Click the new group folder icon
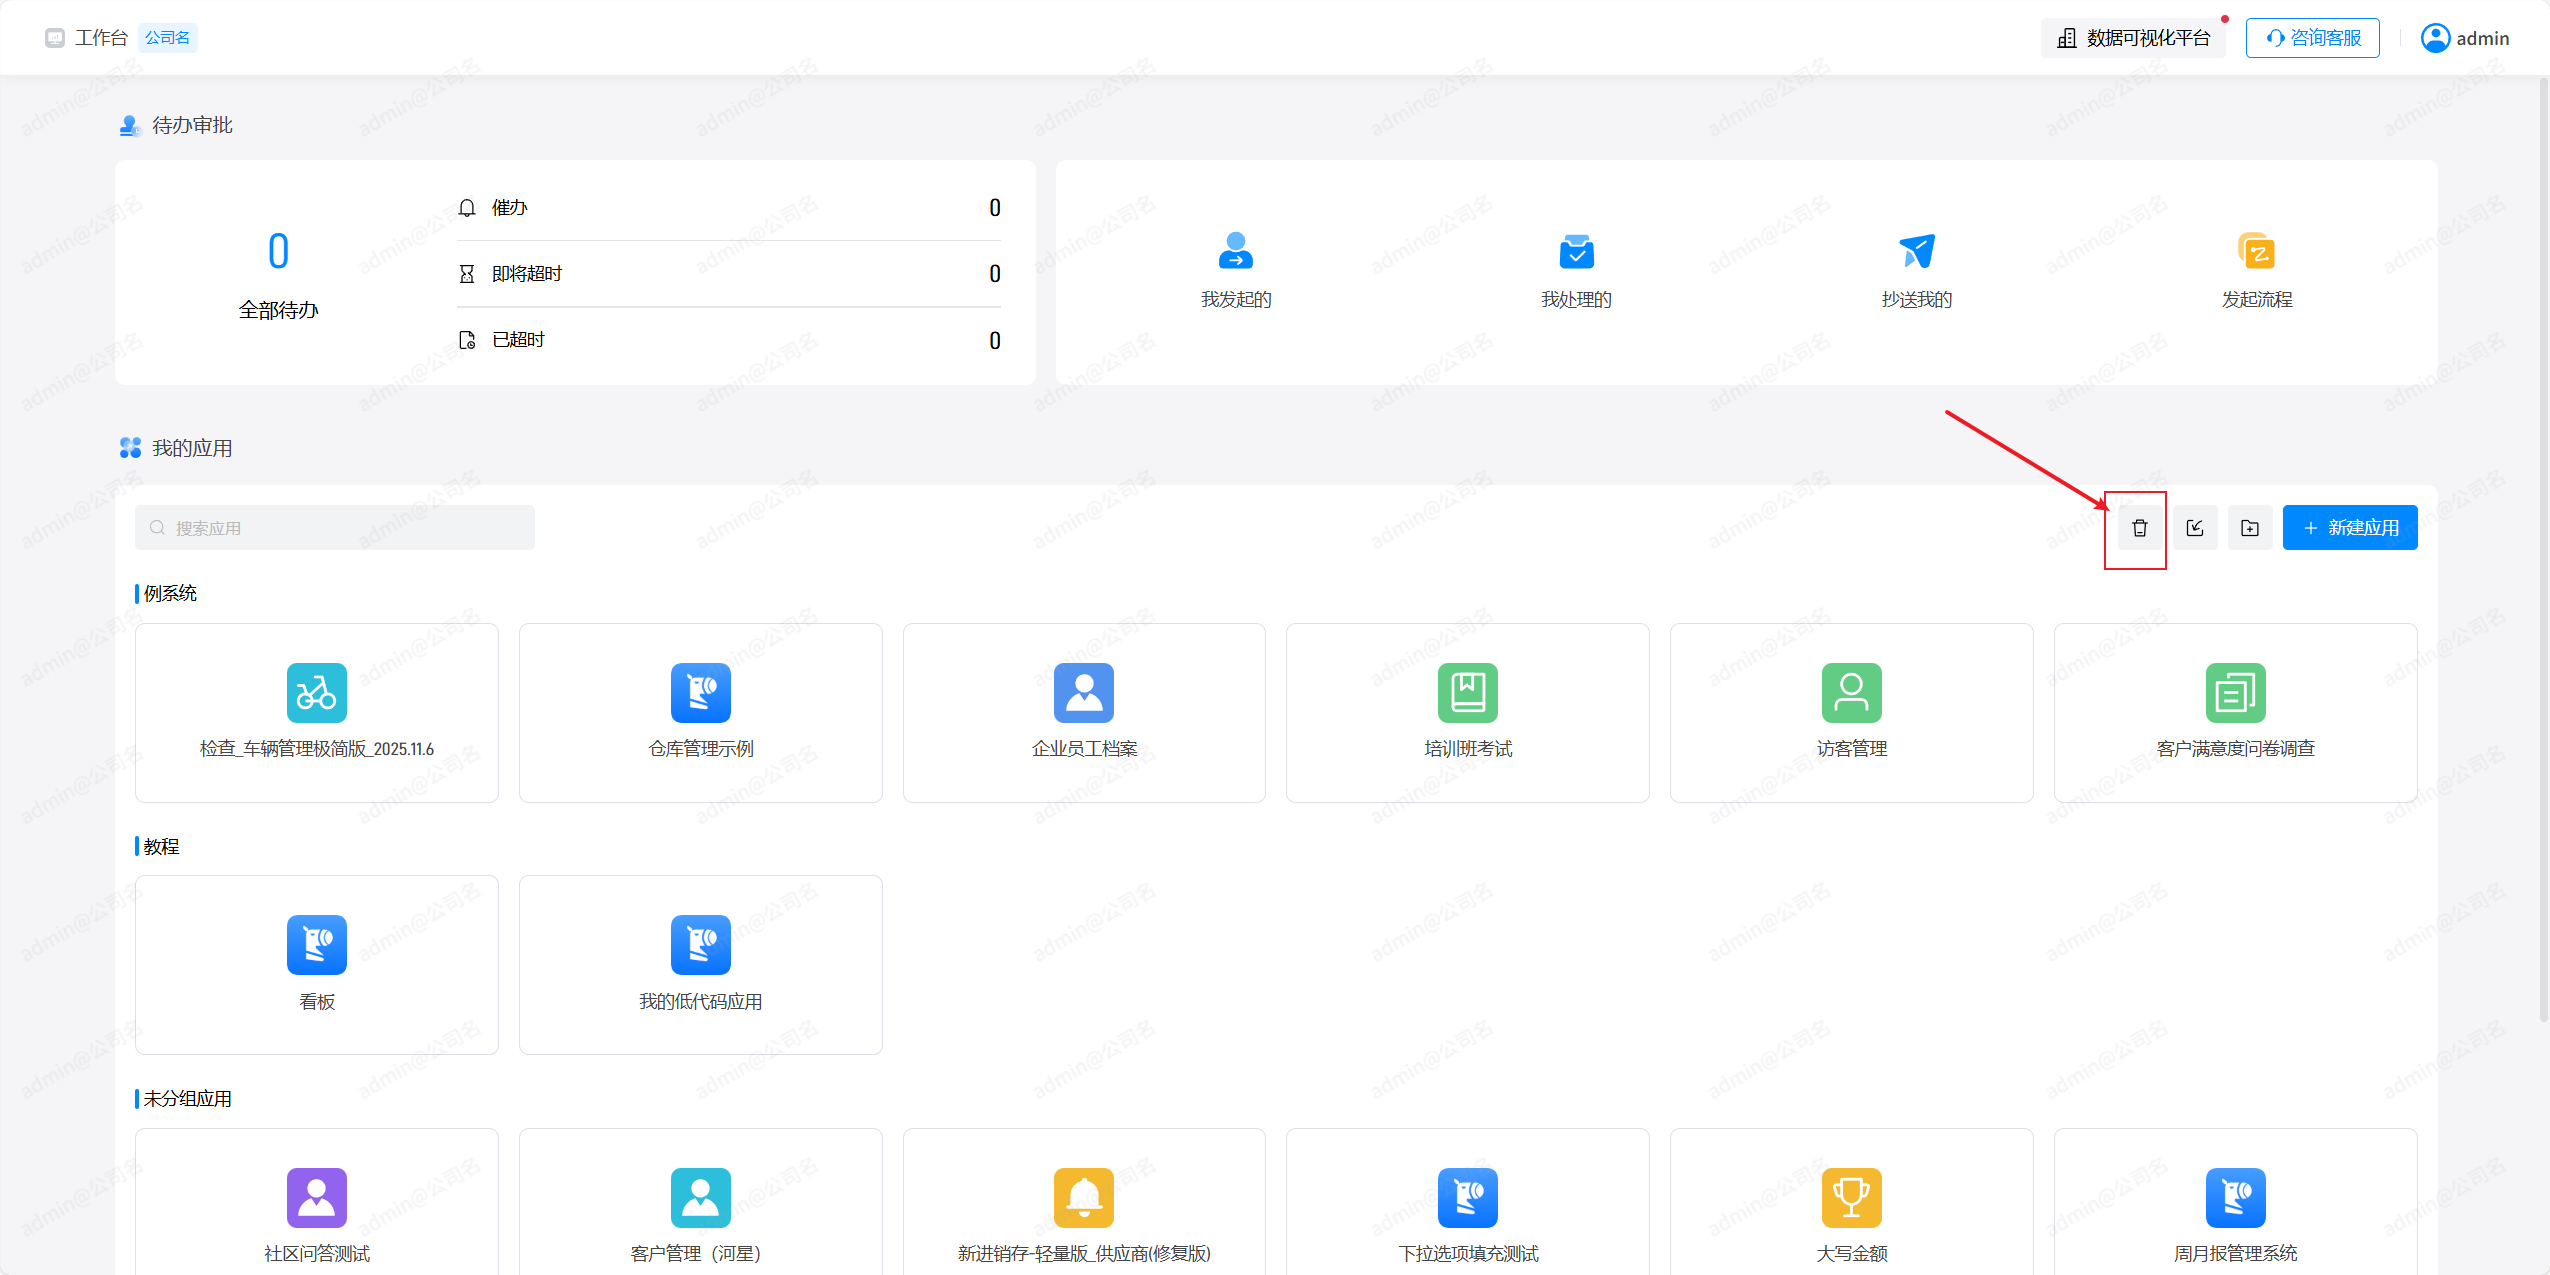 pos(2250,528)
